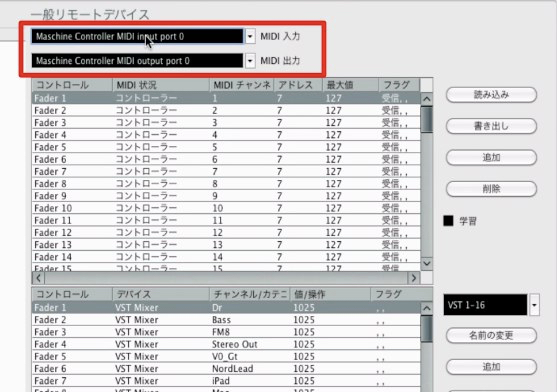Click the upper table scroll-down arrow
Image resolution: width=557 pixels, height=392 pixels.
pos(427,263)
